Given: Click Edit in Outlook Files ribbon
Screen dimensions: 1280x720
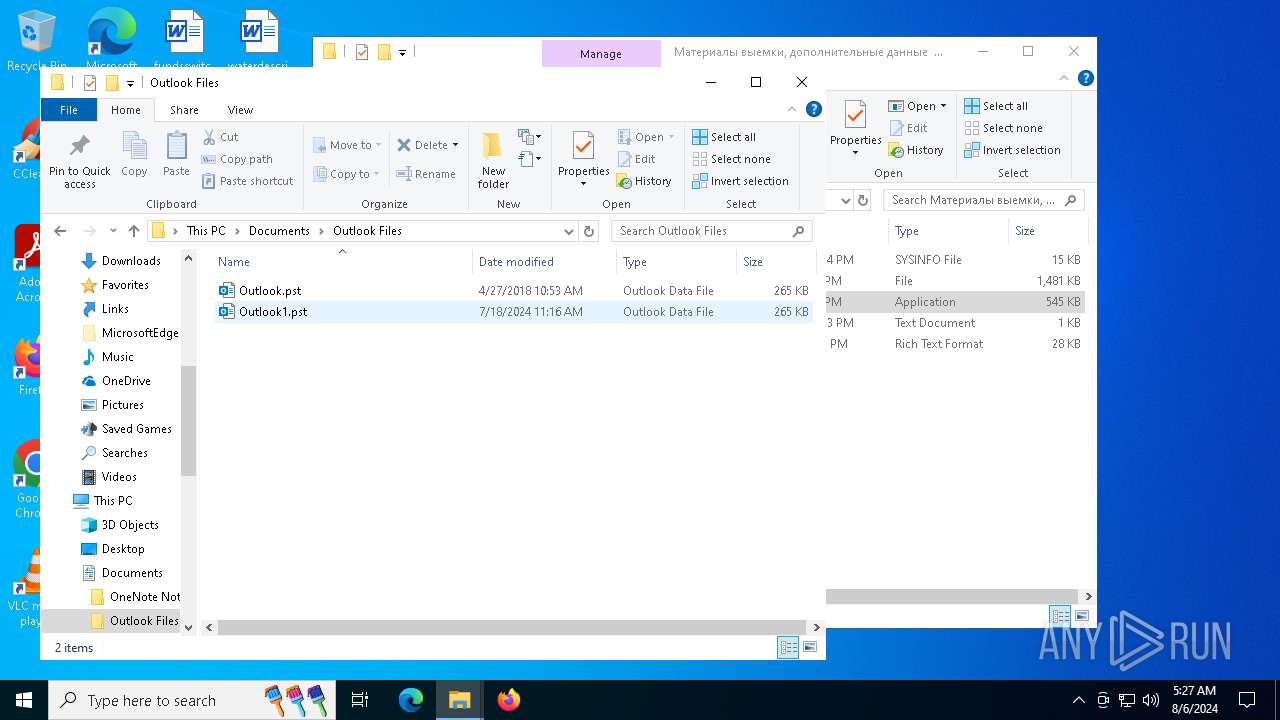Looking at the screenshot, I should (636, 159).
